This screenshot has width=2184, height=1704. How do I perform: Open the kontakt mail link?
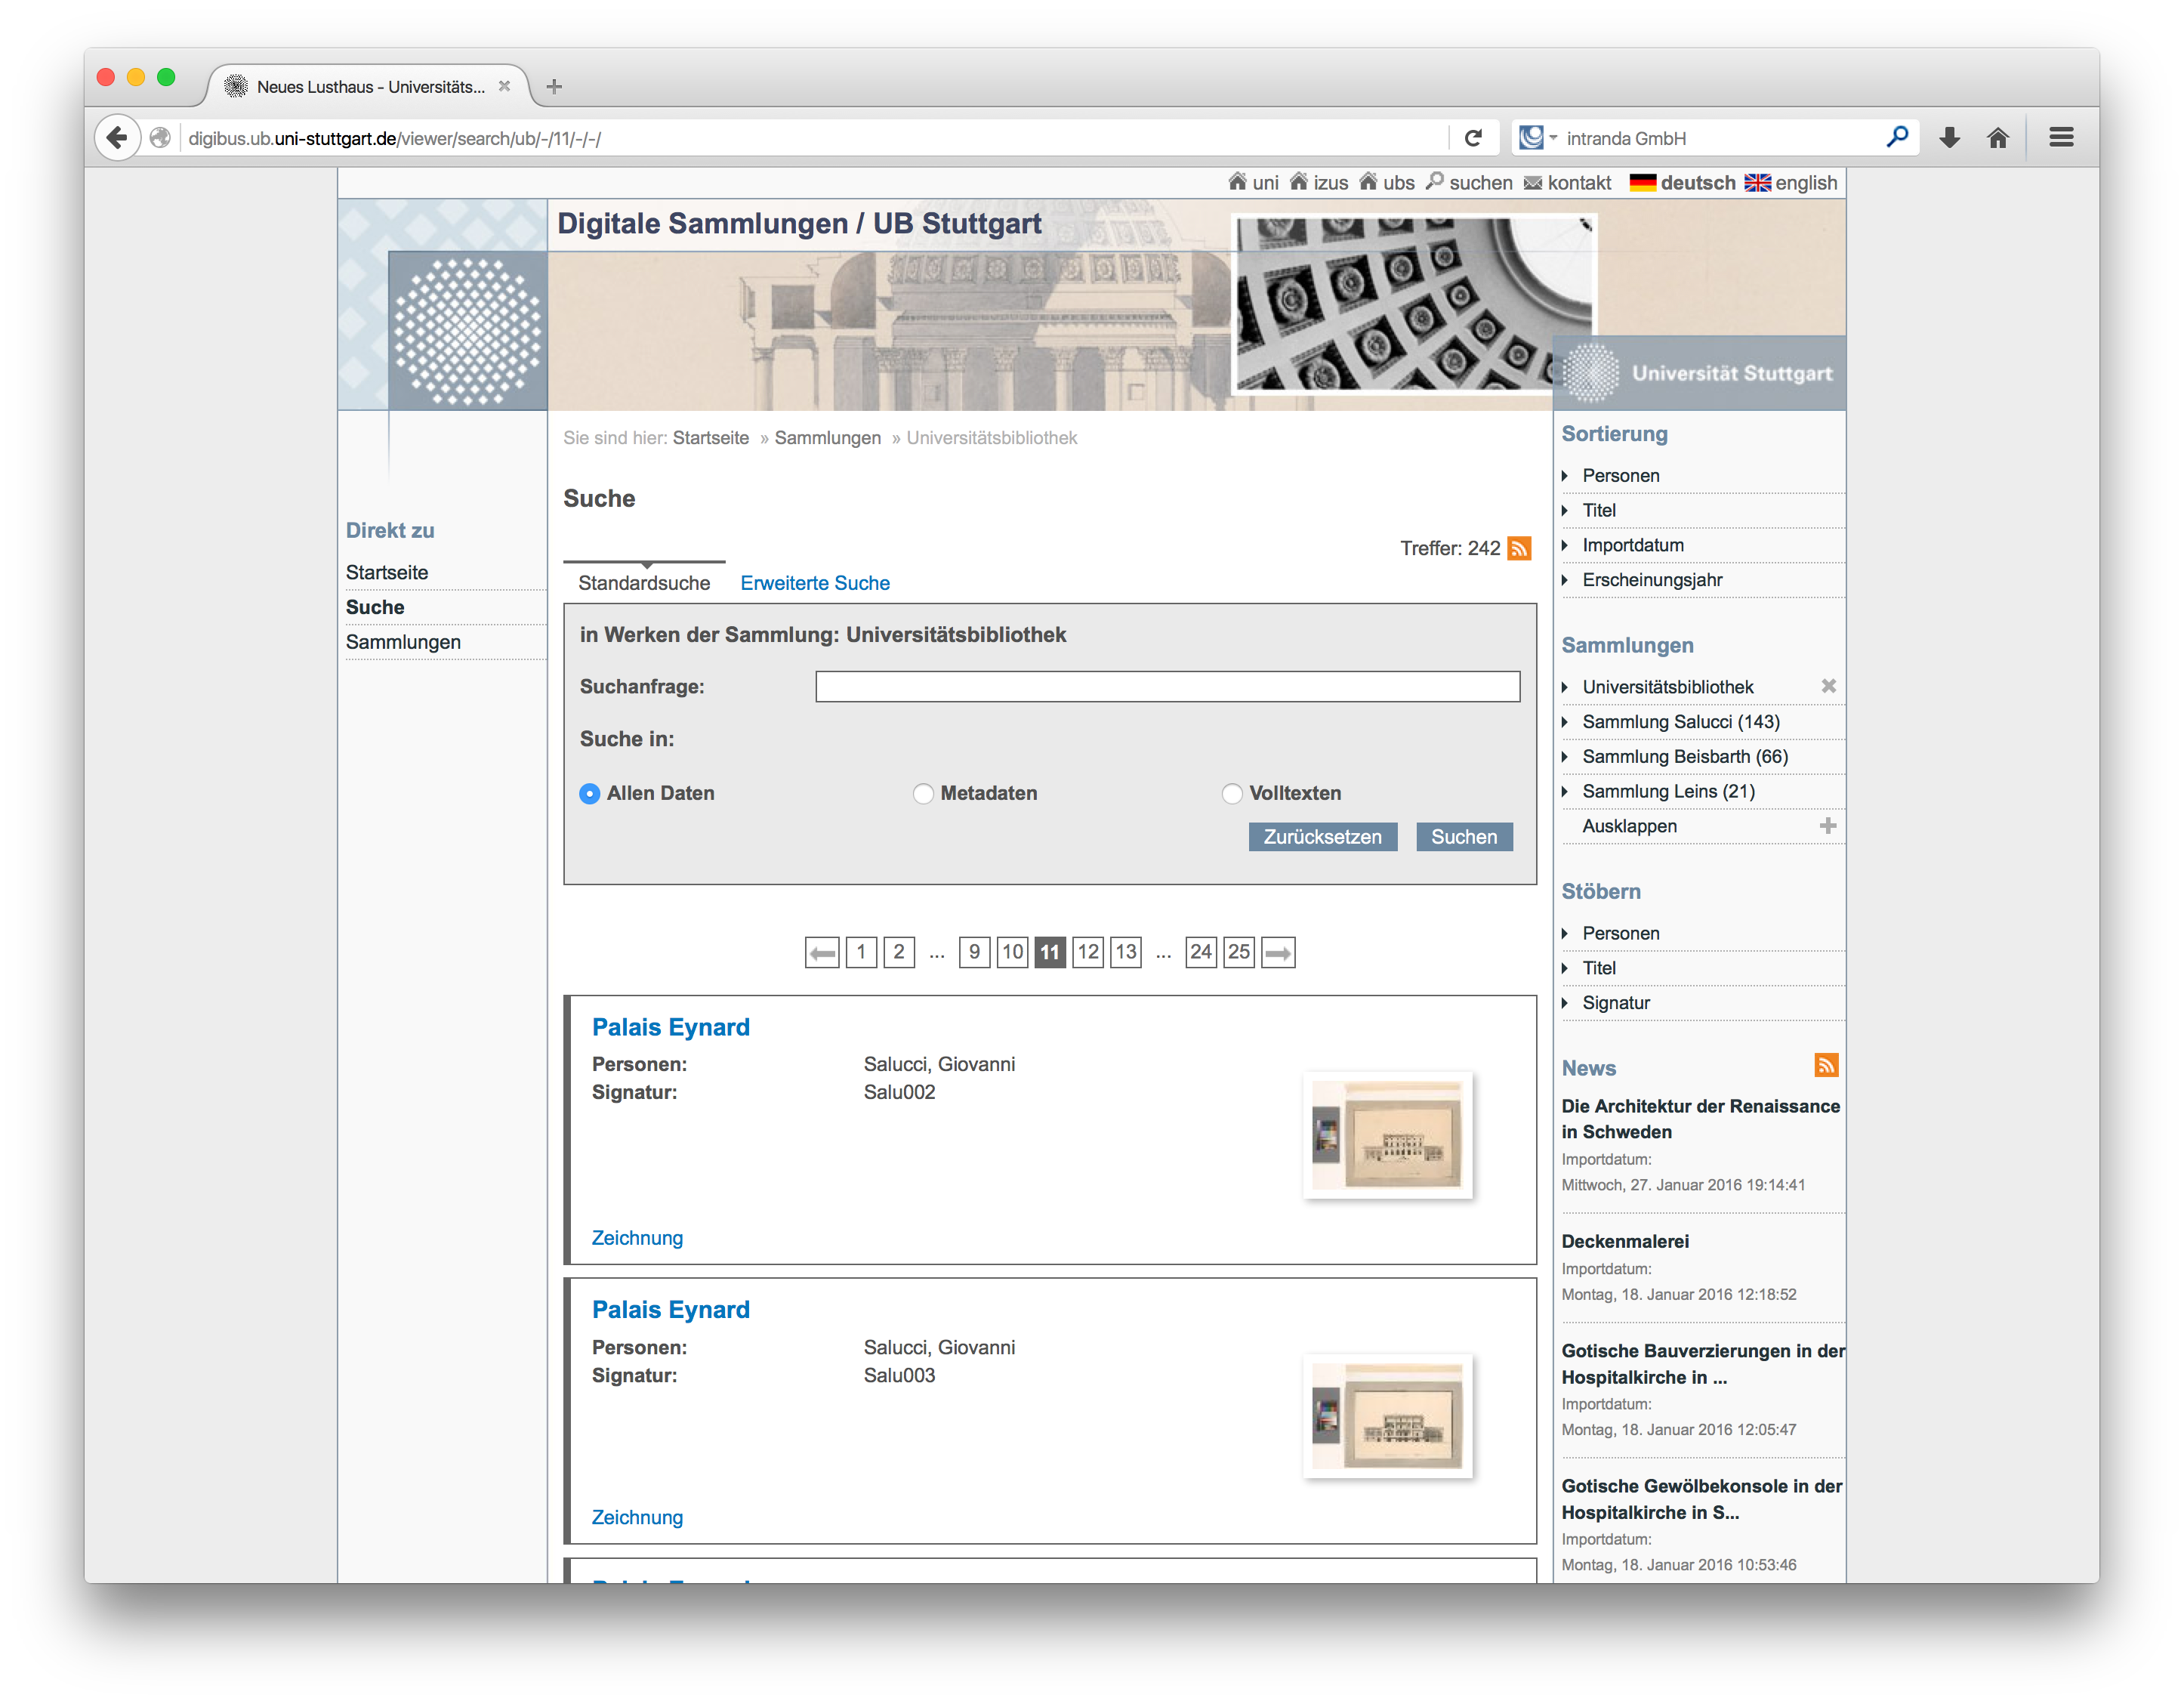pyautogui.click(x=1567, y=182)
